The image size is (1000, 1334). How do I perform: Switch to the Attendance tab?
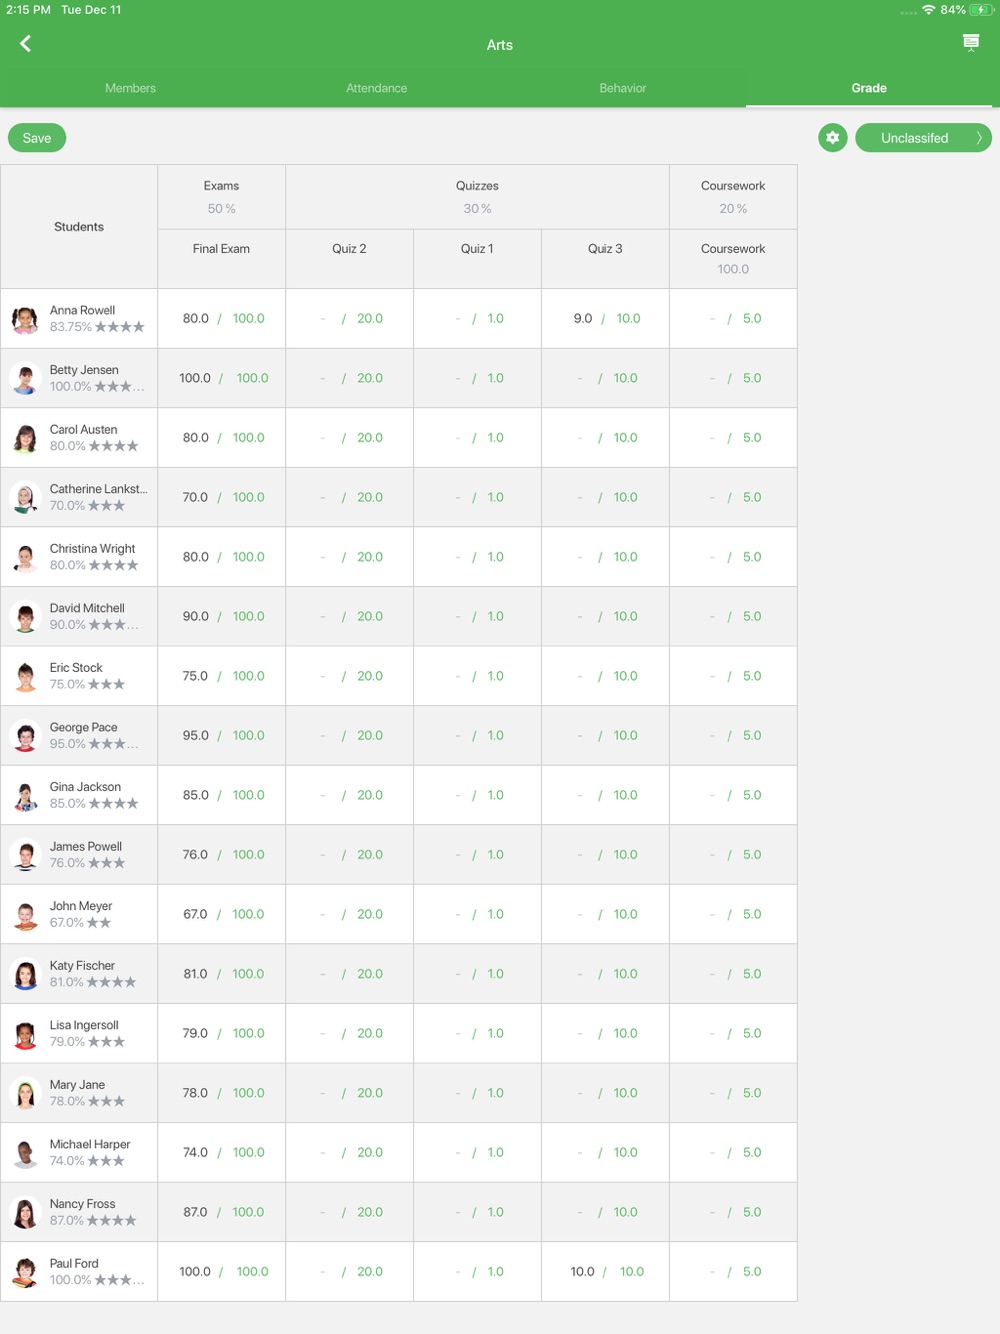pyautogui.click(x=376, y=88)
